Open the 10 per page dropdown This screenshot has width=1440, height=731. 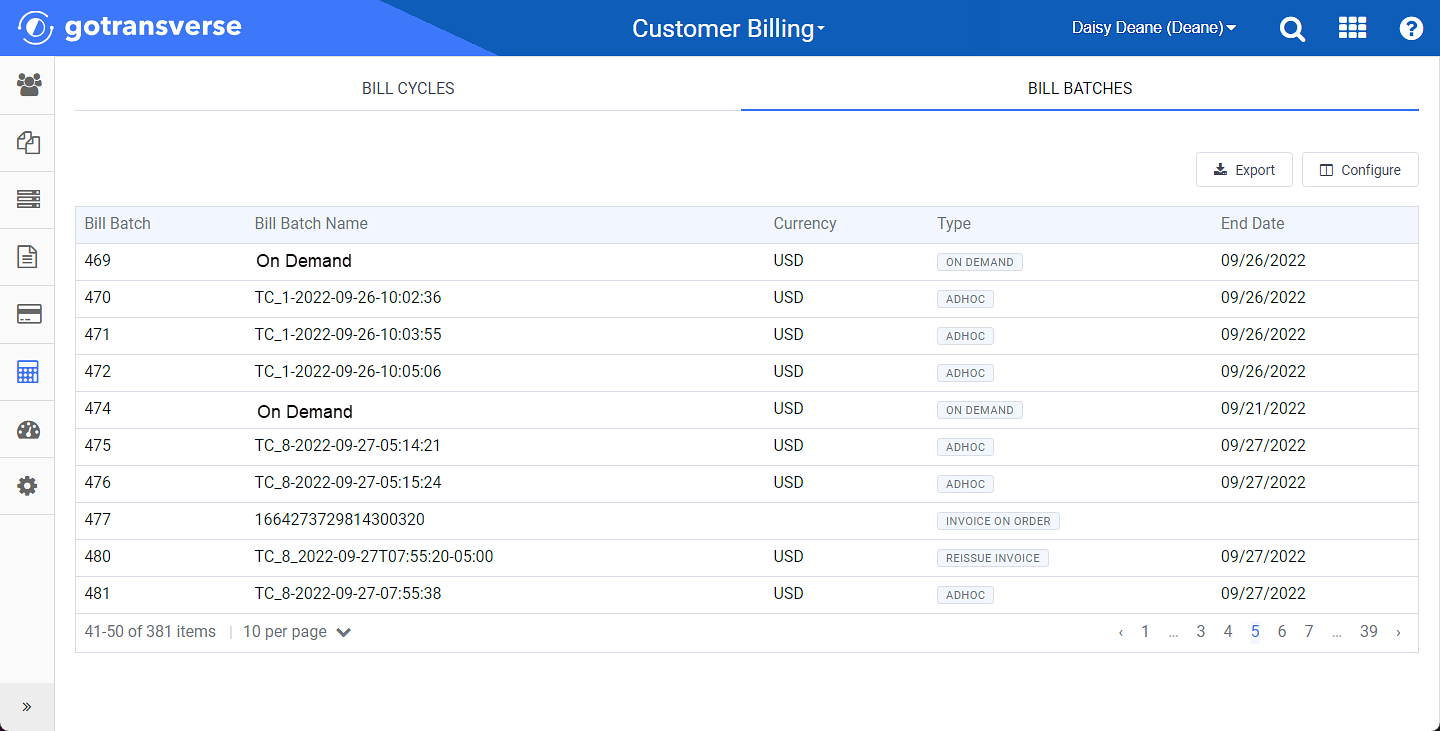pos(297,632)
